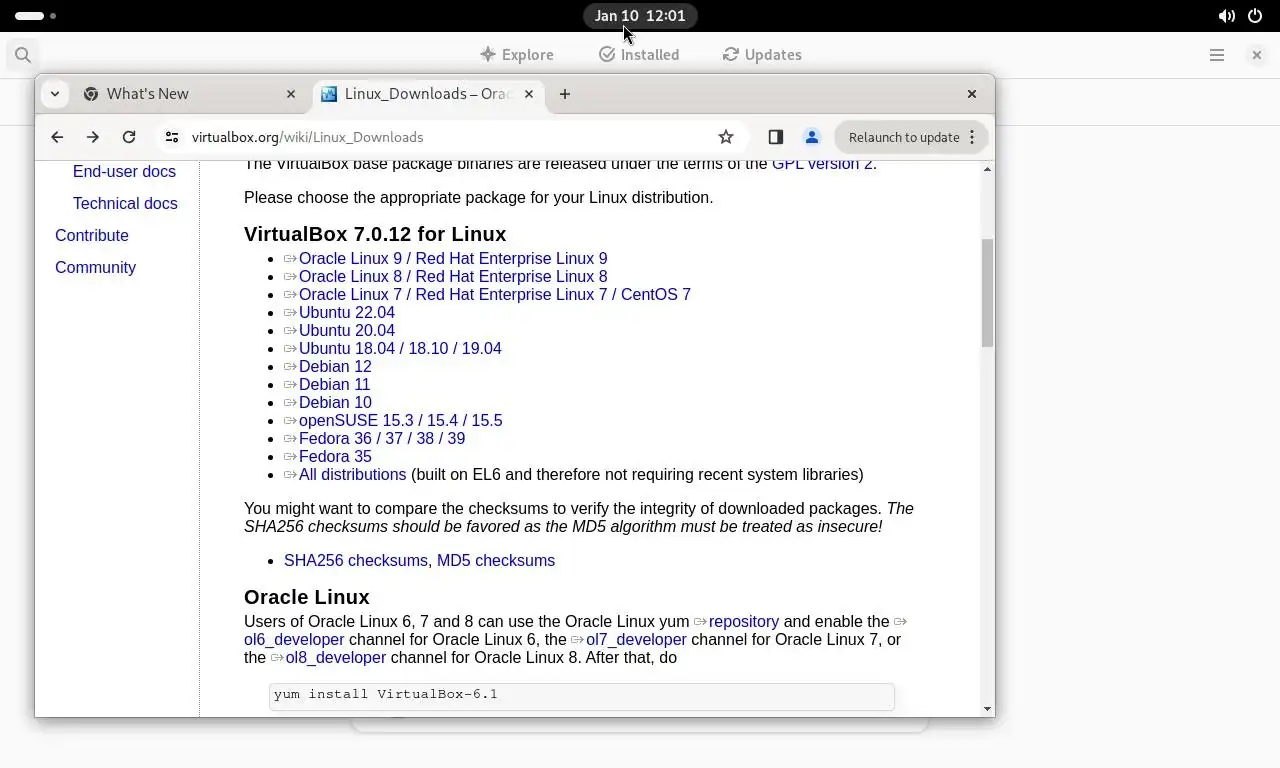Viewport: 1280px width, 768px height.
Task: Click the yum install VirtualBox-6.1 code box
Action: tap(582, 696)
